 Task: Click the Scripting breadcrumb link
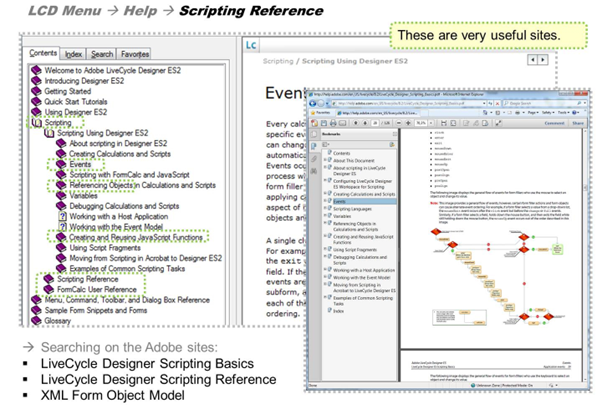coord(277,63)
